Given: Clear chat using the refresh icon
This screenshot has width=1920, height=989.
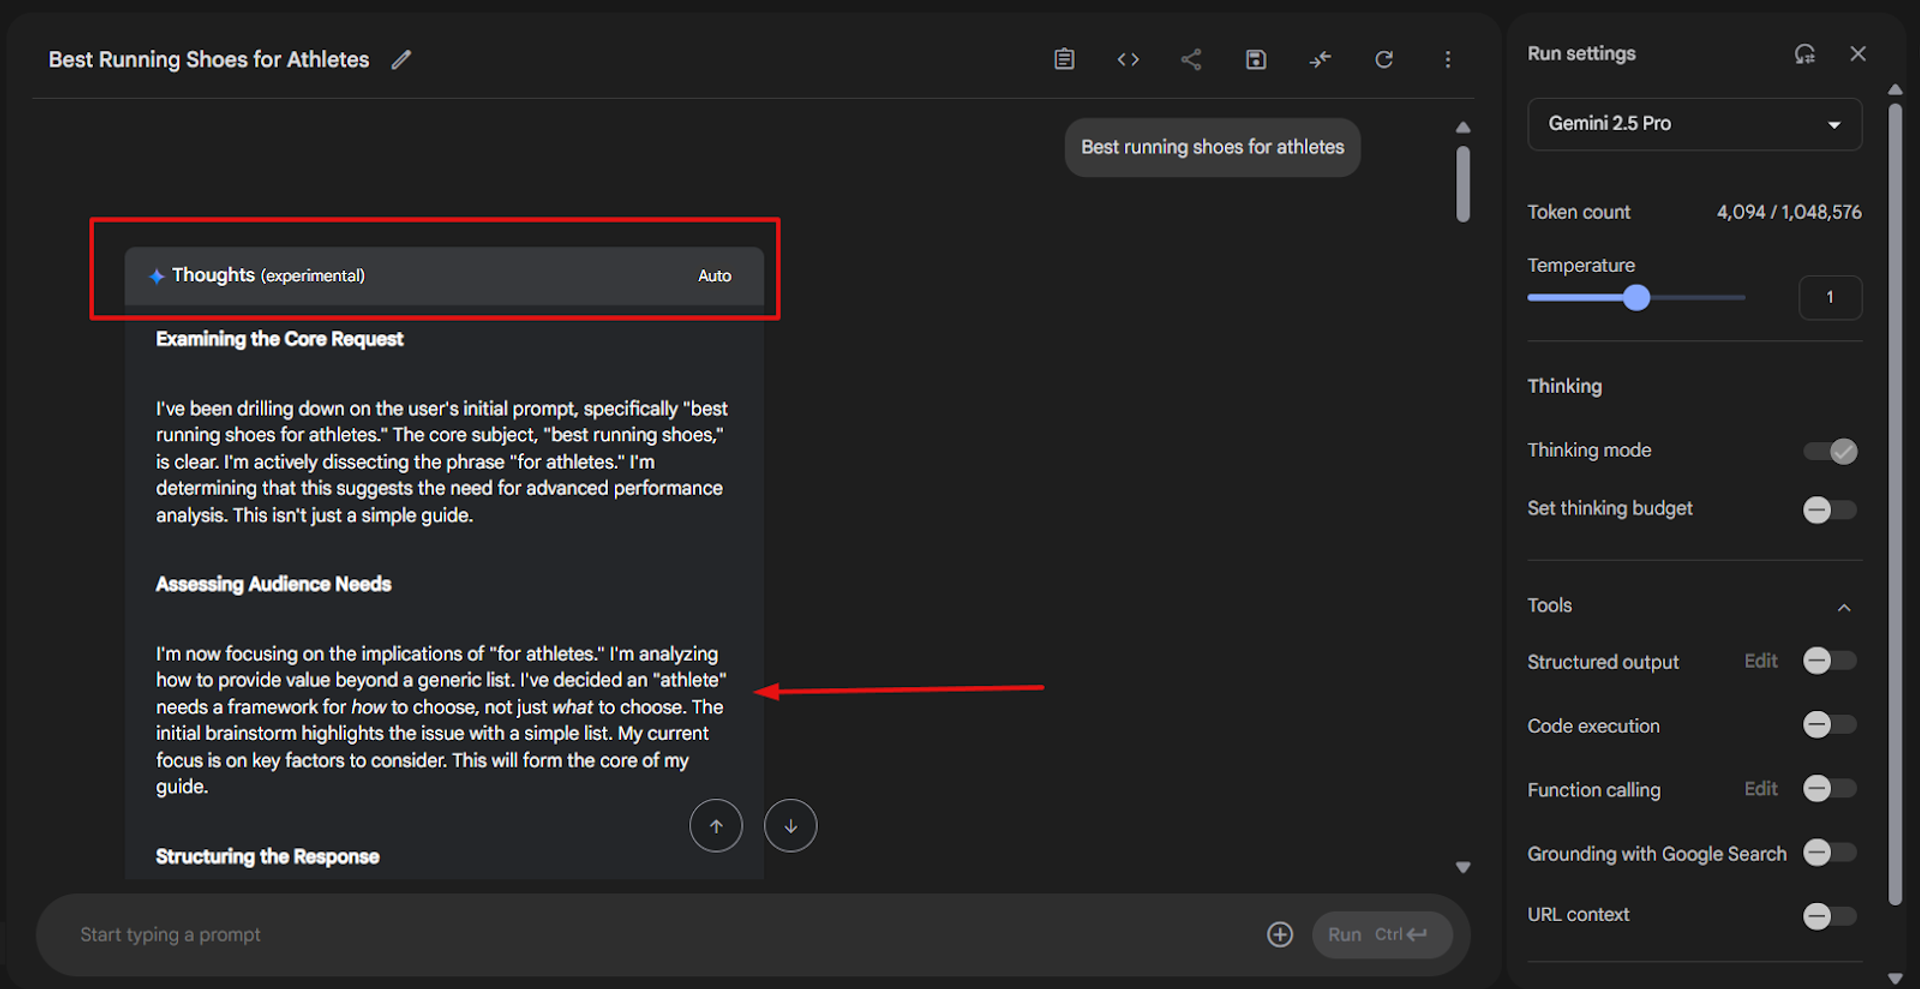Looking at the screenshot, I should coord(1384,60).
